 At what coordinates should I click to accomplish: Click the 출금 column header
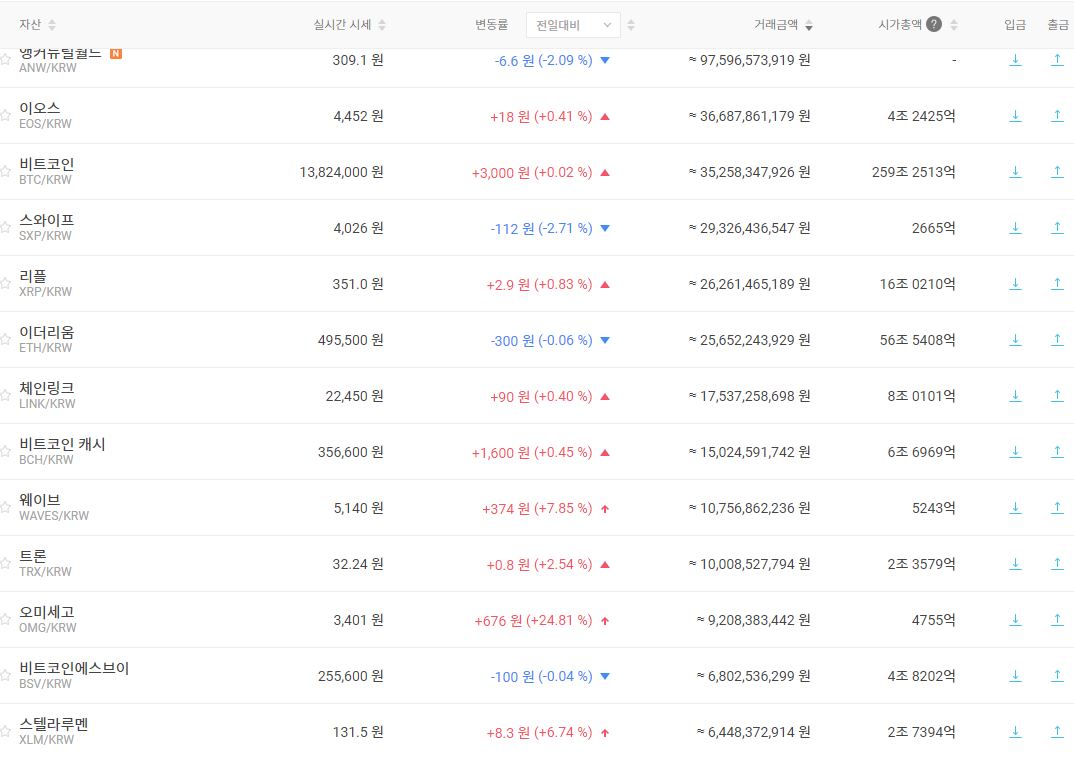[x=1058, y=25]
